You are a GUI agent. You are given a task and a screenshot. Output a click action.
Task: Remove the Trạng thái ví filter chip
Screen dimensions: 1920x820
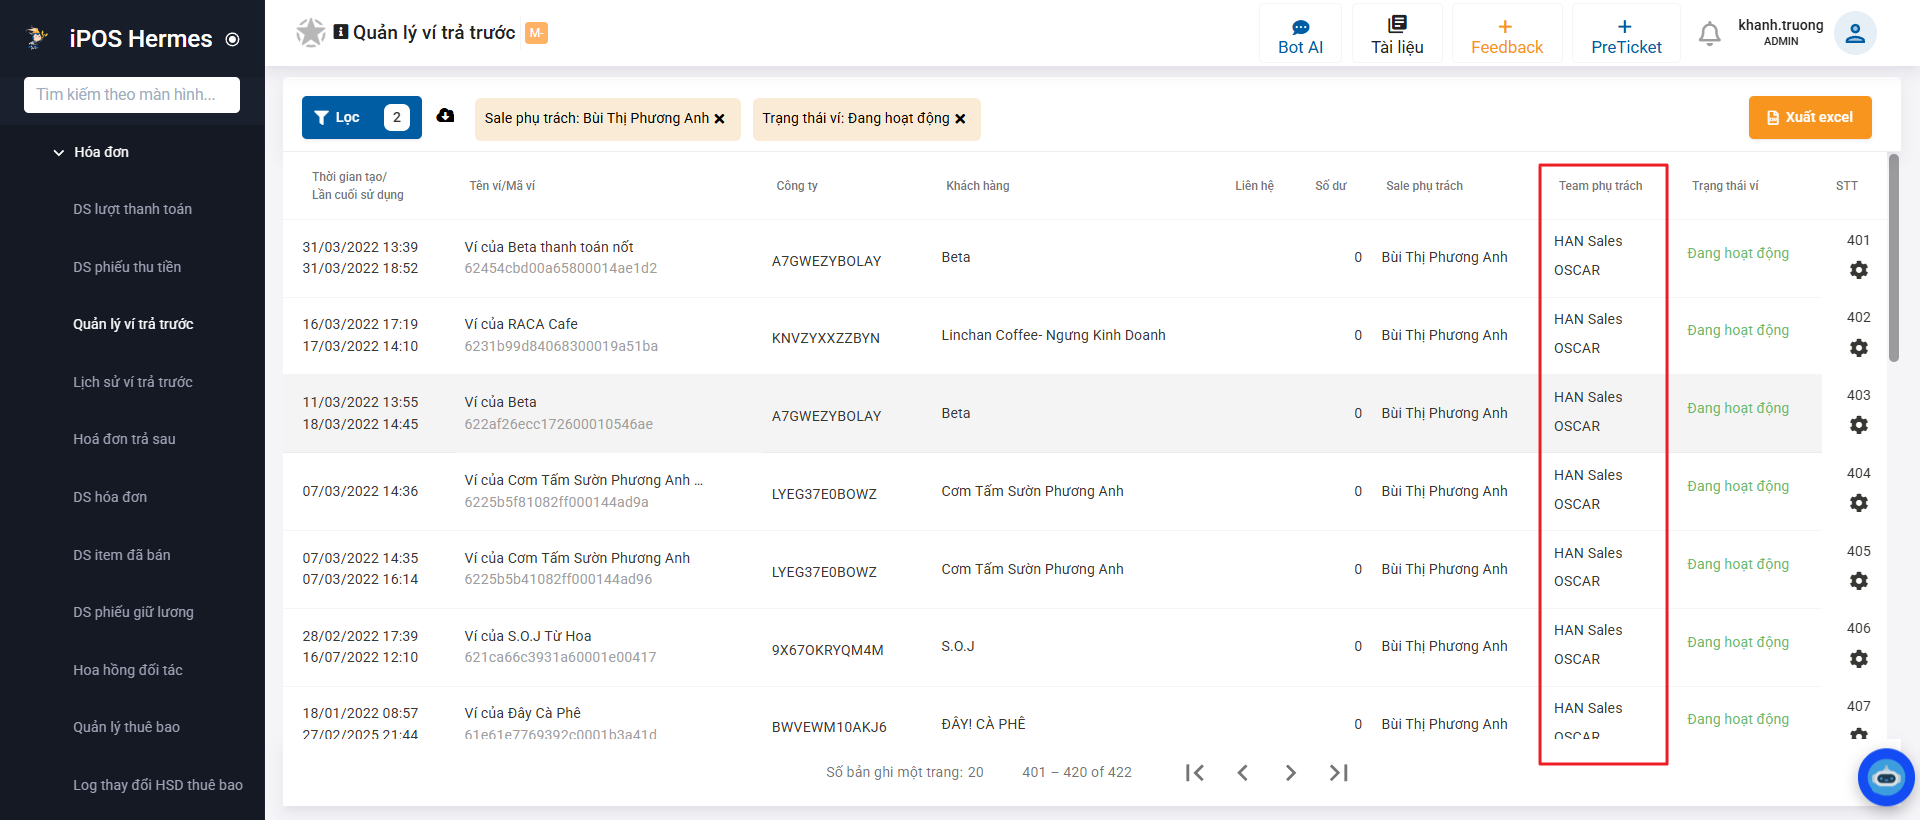tap(960, 119)
